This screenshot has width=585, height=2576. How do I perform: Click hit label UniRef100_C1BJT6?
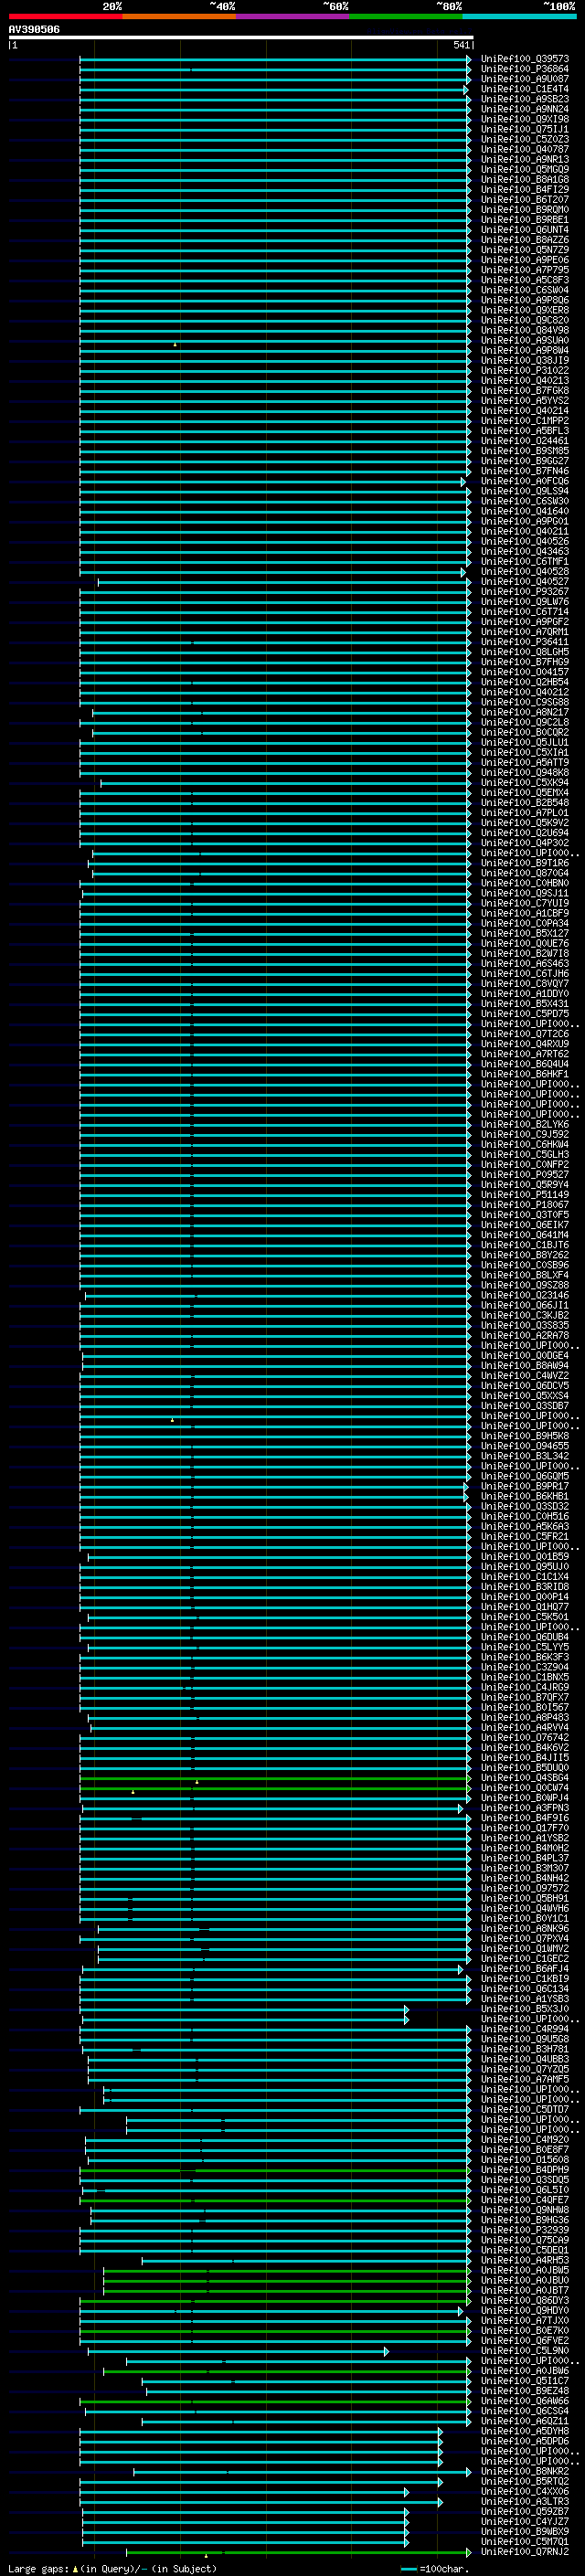pyautogui.click(x=525, y=1245)
